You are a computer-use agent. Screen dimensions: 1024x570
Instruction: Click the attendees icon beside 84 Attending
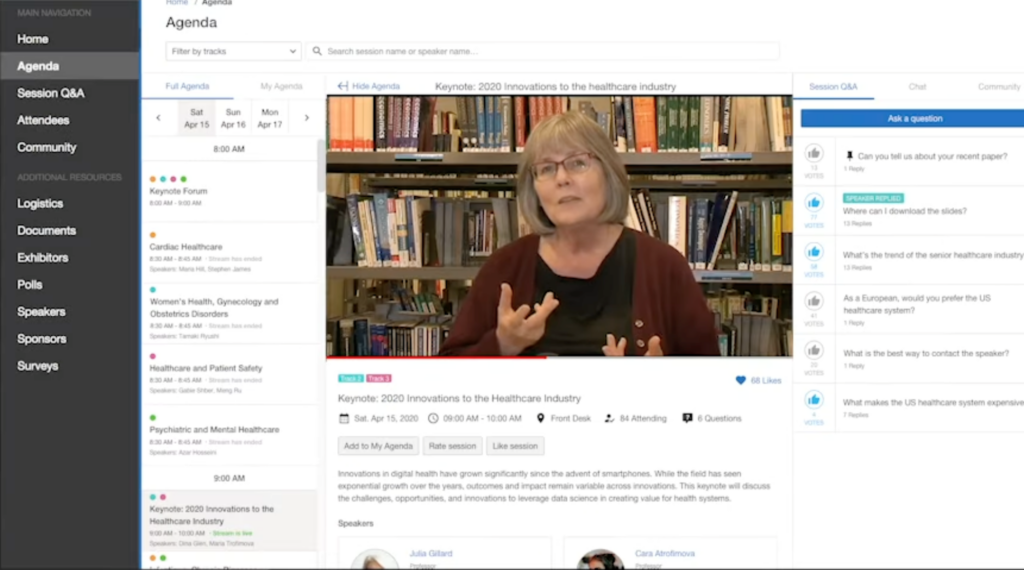[609, 419]
